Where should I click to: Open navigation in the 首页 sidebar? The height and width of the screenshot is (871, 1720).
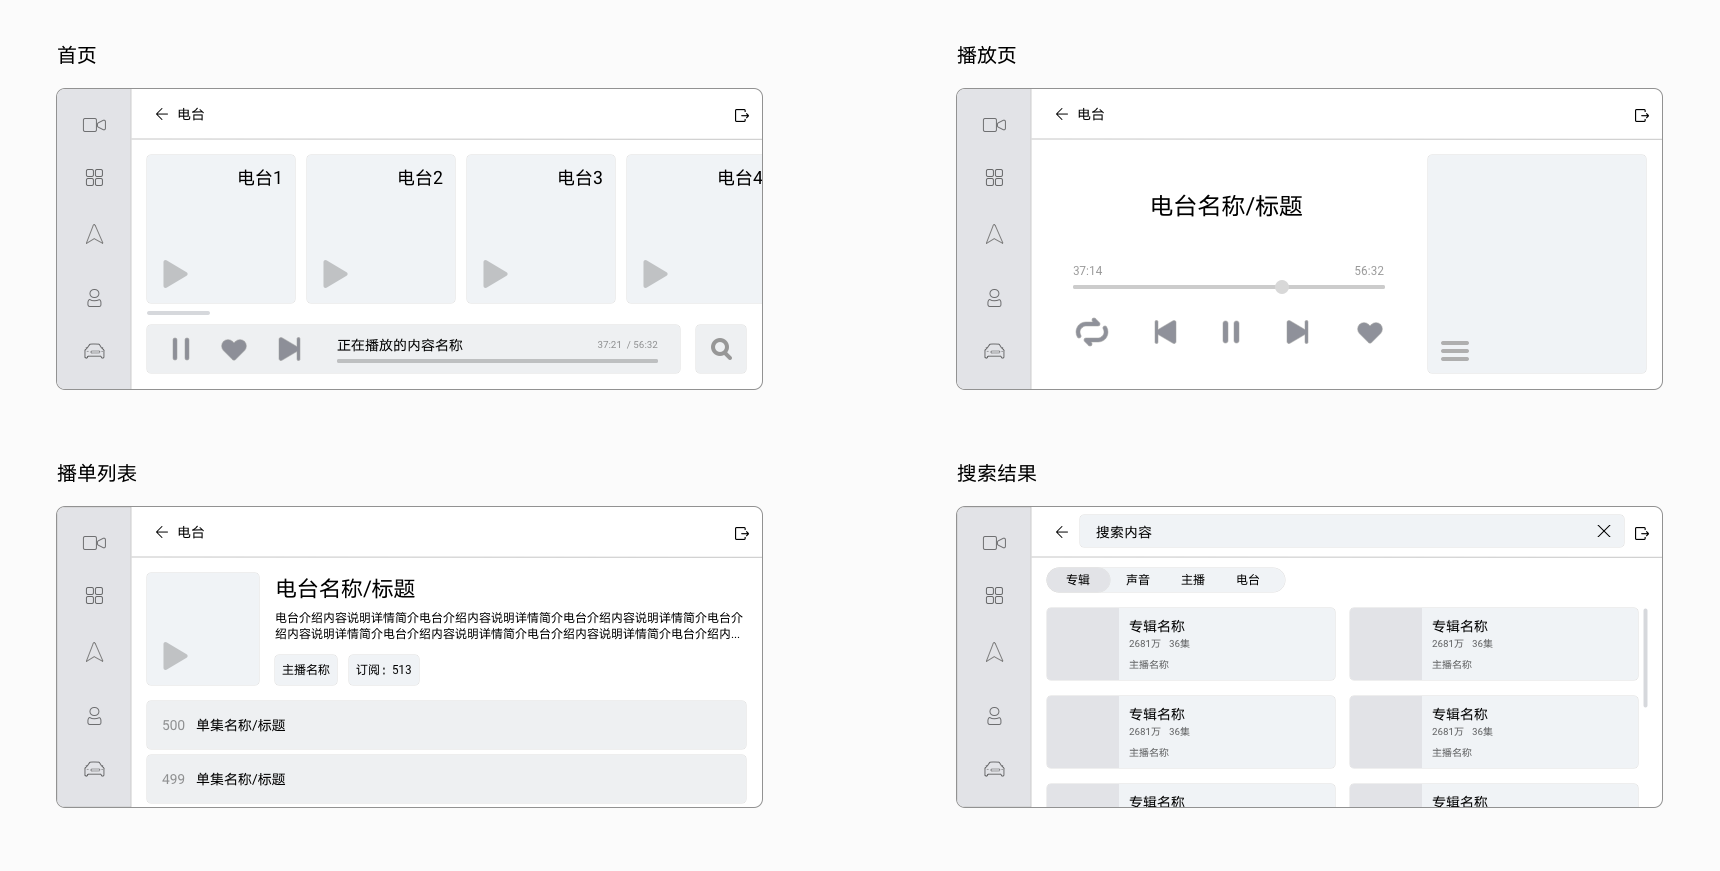(x=94, y=235)
